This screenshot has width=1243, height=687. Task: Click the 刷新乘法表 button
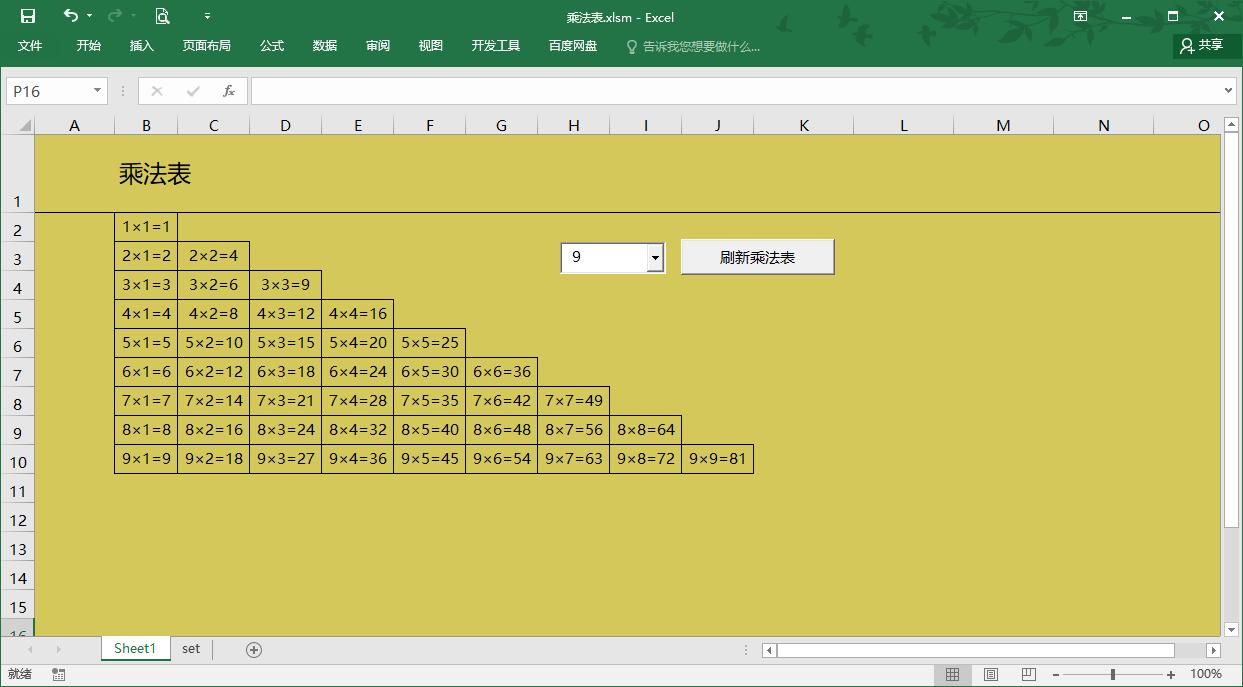pyautogui.click(x=757, y=257)
